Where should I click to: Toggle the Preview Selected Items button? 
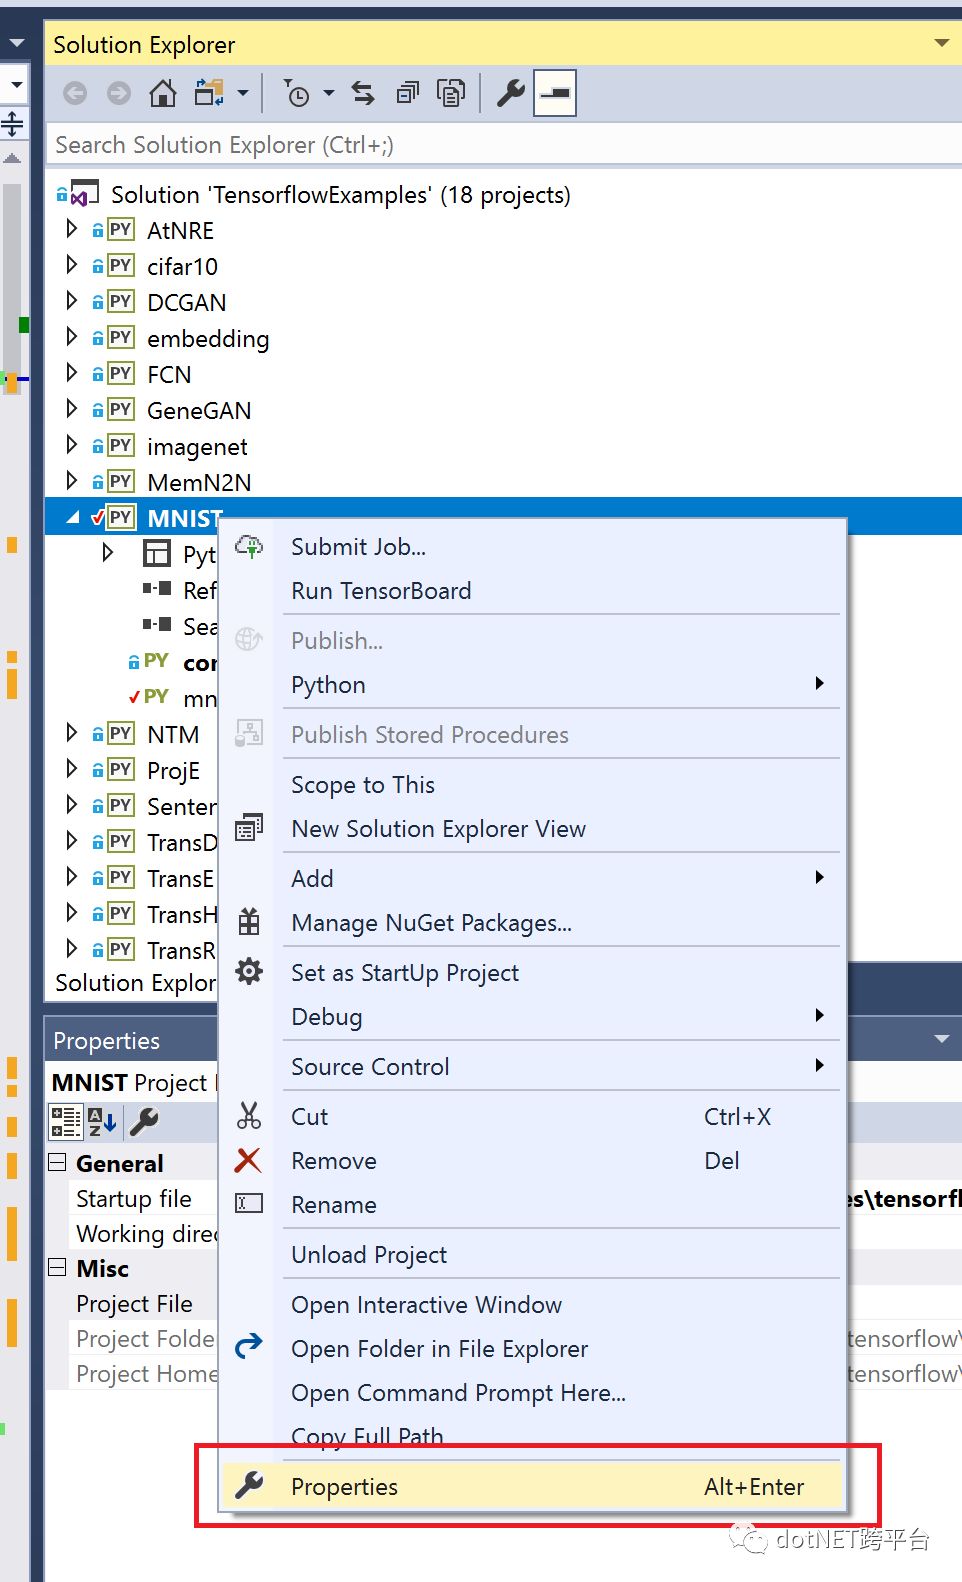point(555,94)
